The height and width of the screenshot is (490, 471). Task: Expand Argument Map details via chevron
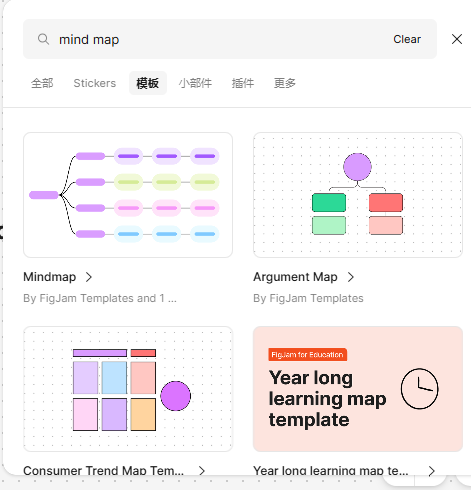click(351, 277)
